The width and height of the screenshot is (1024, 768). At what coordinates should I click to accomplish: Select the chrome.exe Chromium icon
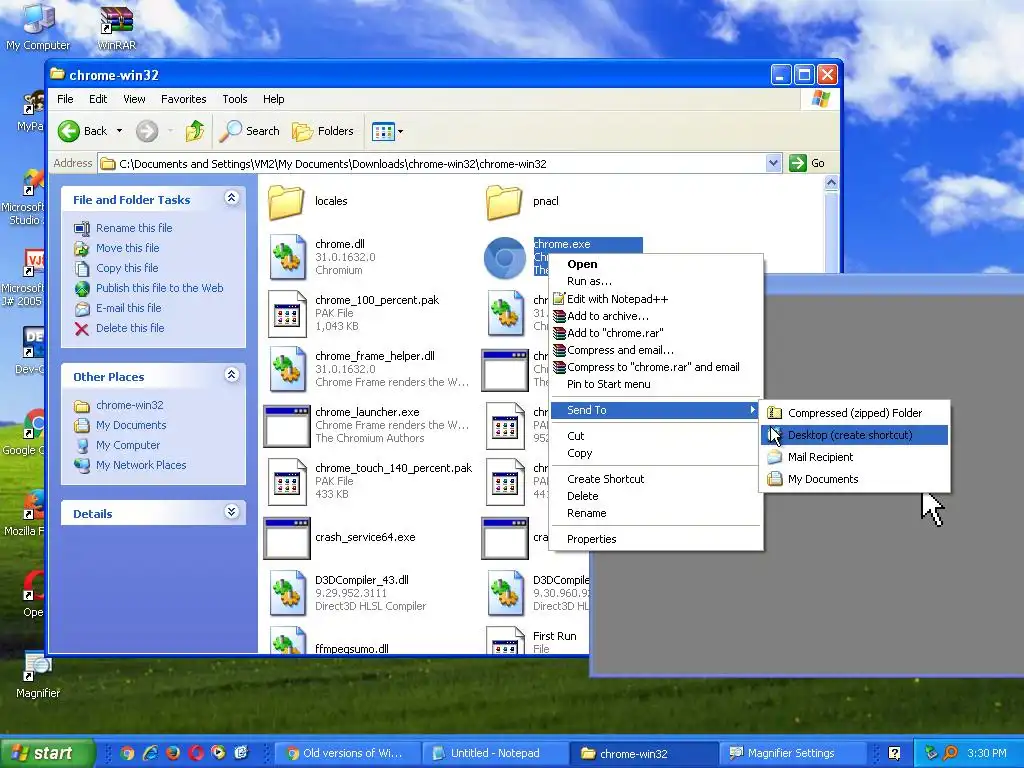[x=504, y=257]
